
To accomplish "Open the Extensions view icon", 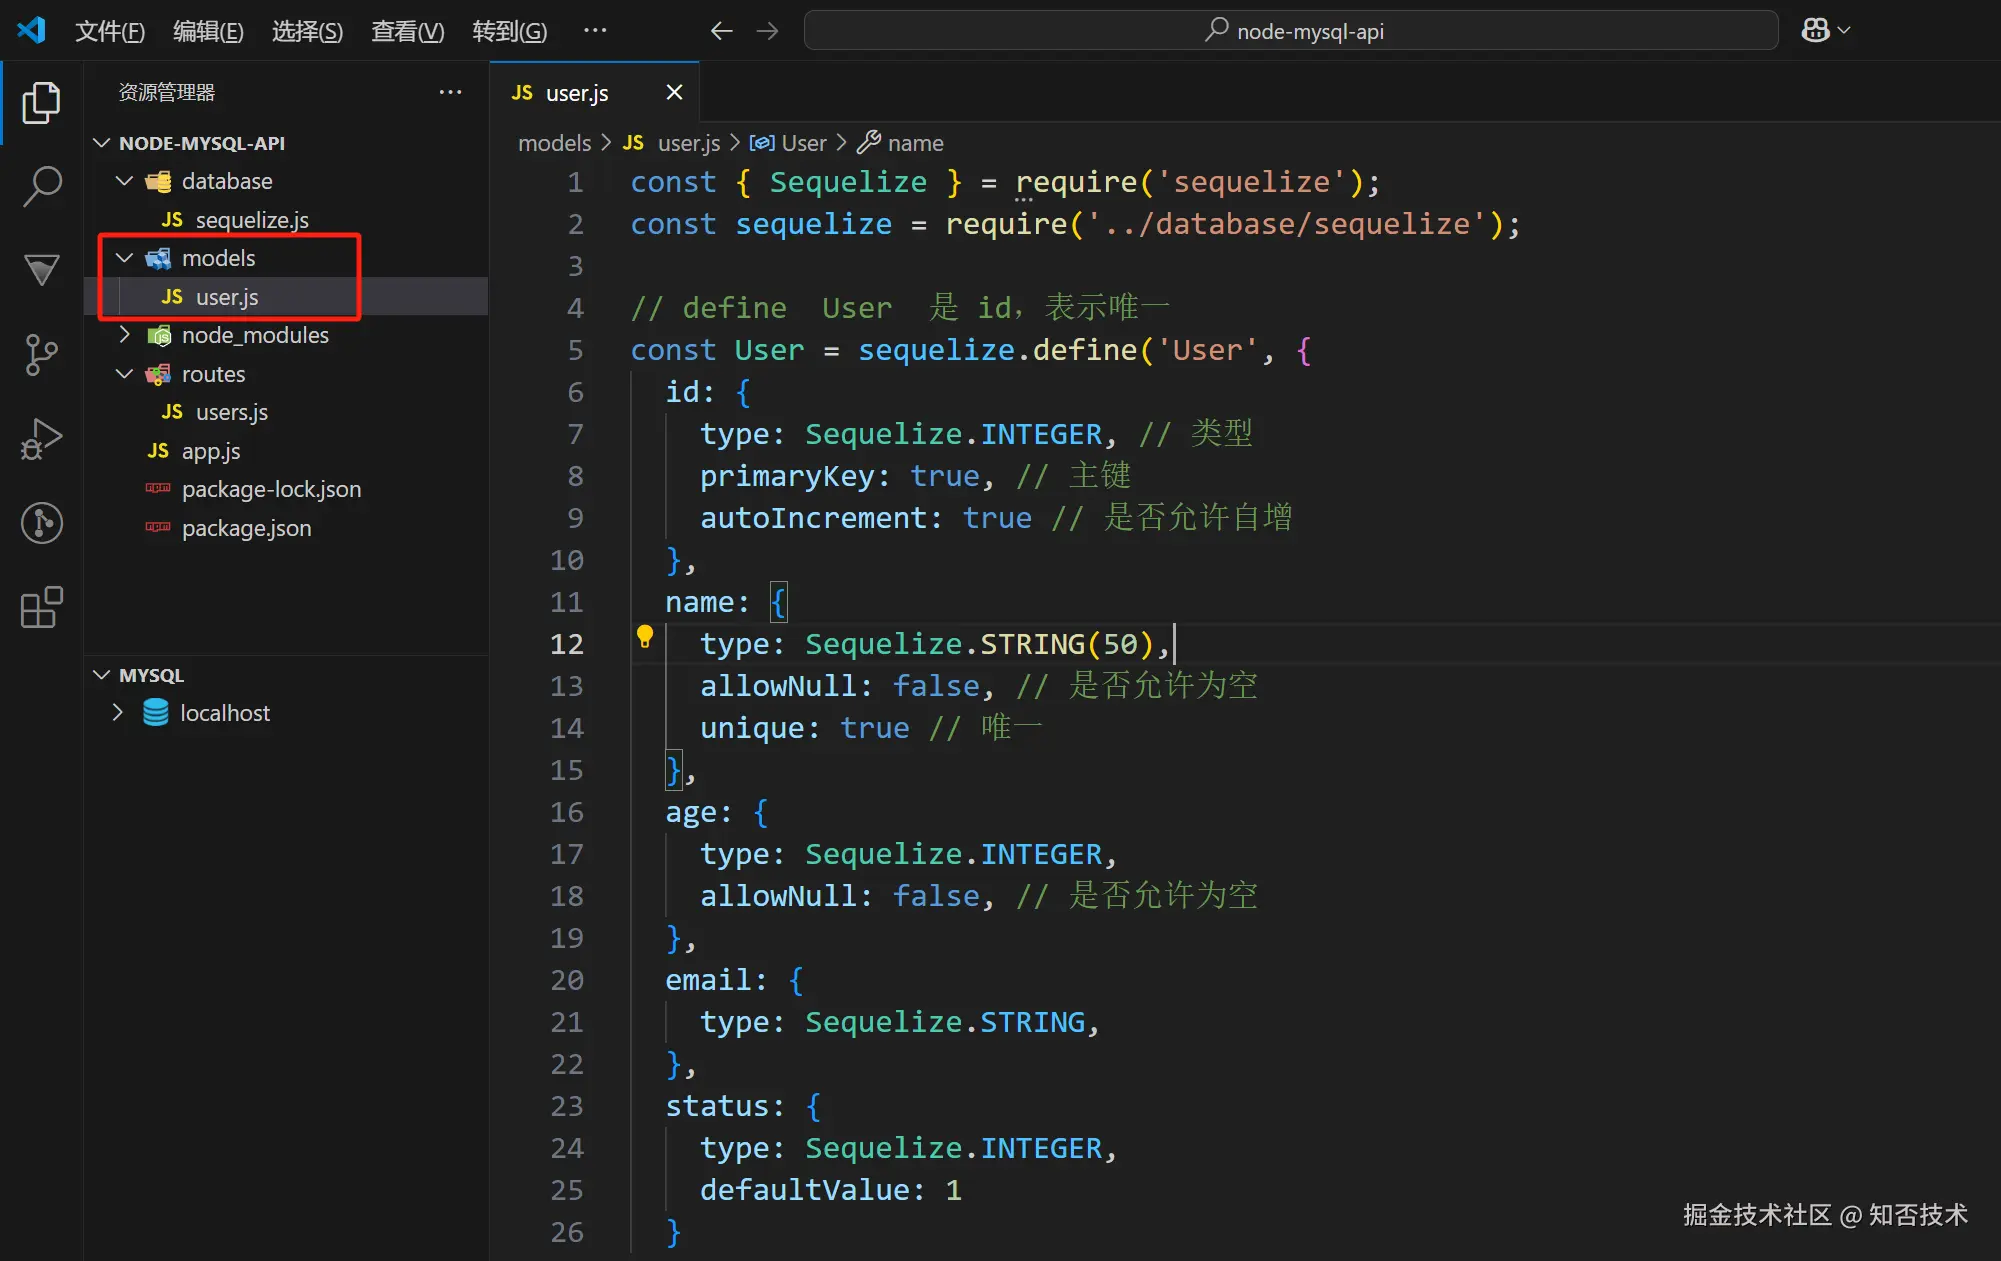I will pos(41,607).
